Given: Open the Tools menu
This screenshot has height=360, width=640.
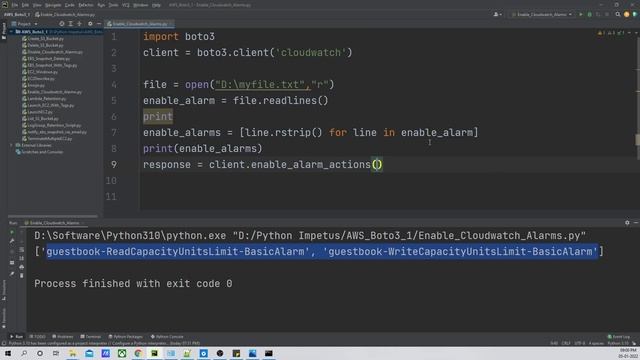Looking at the screenshot, I should tap(113, 5).
